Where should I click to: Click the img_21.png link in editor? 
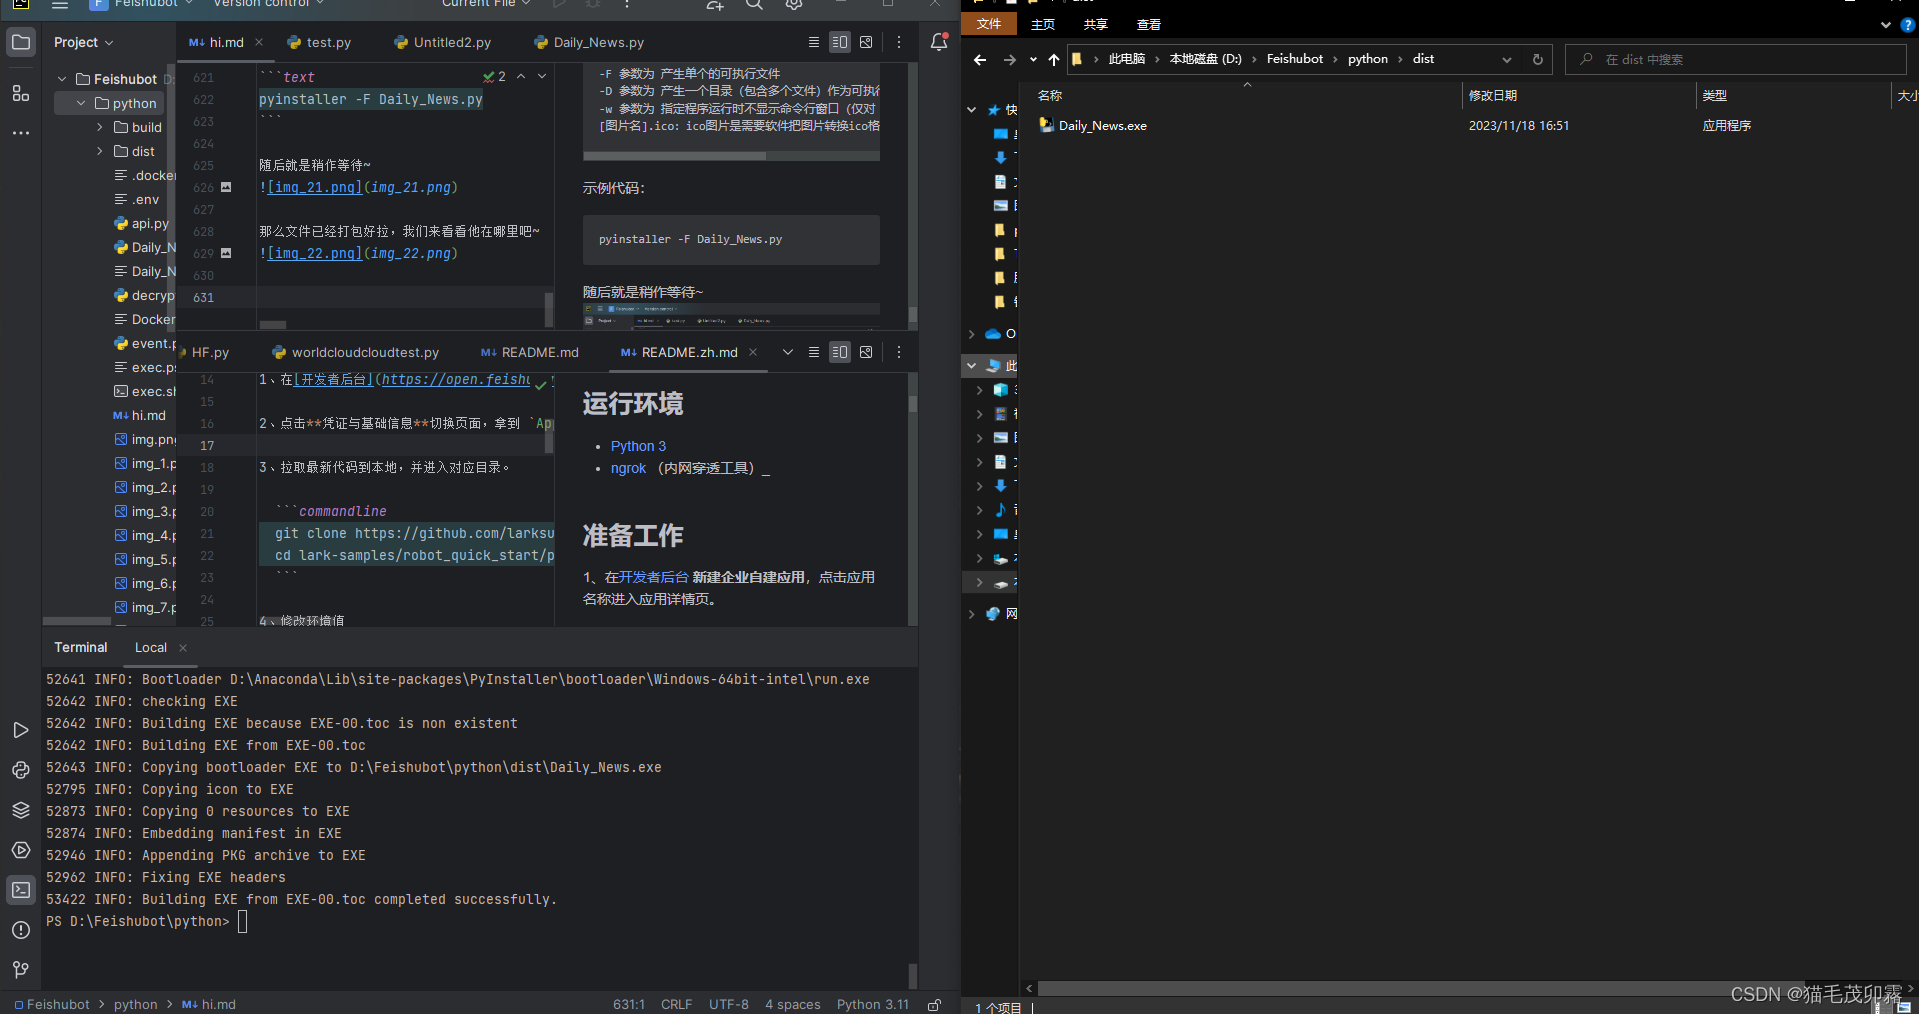(314, 187)
